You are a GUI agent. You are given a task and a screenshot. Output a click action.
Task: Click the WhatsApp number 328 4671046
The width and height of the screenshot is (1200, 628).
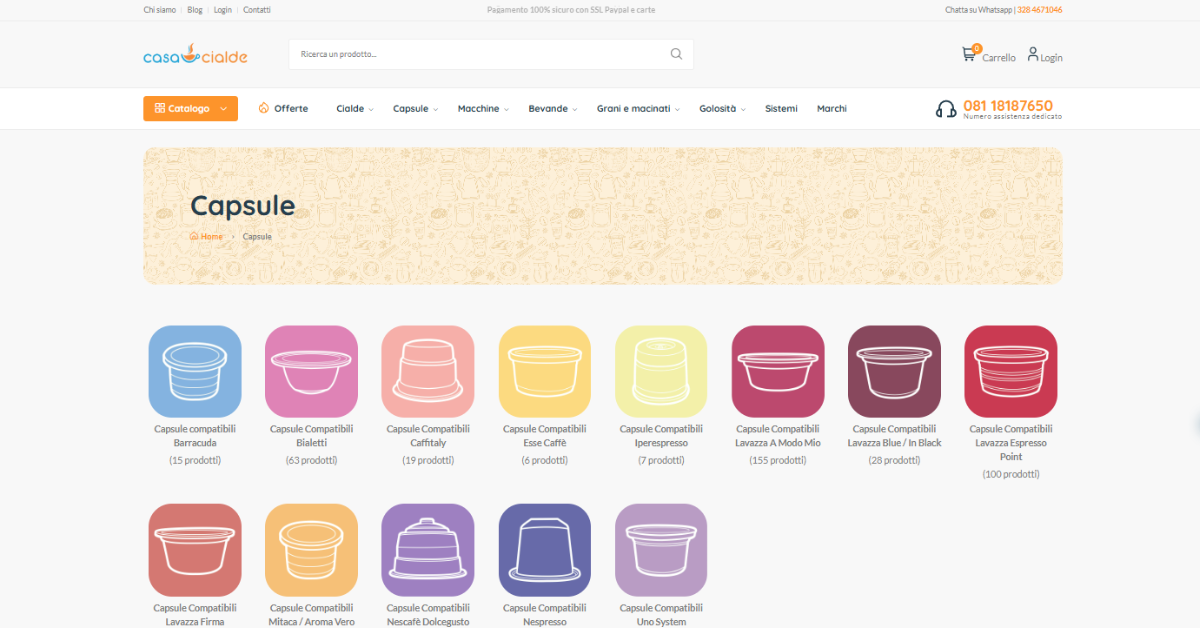(1040, 10)
